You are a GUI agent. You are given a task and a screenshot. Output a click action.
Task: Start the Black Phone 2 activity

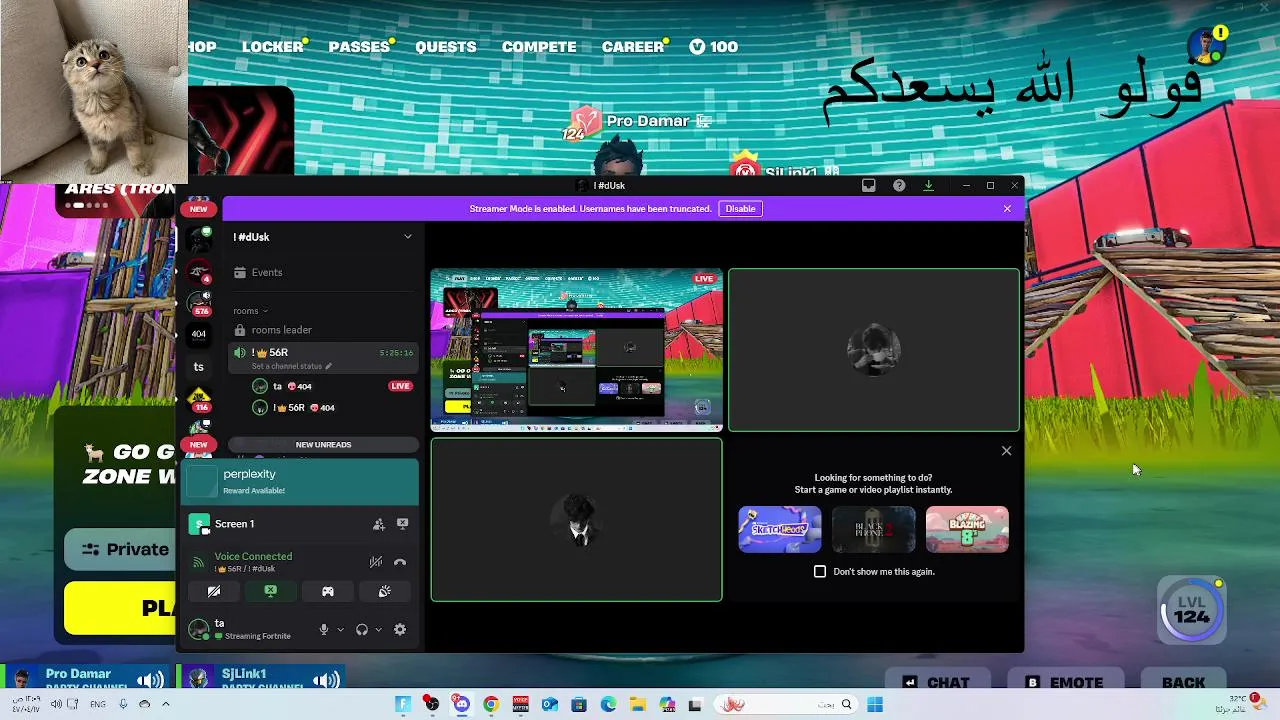[x=873, y=529]
